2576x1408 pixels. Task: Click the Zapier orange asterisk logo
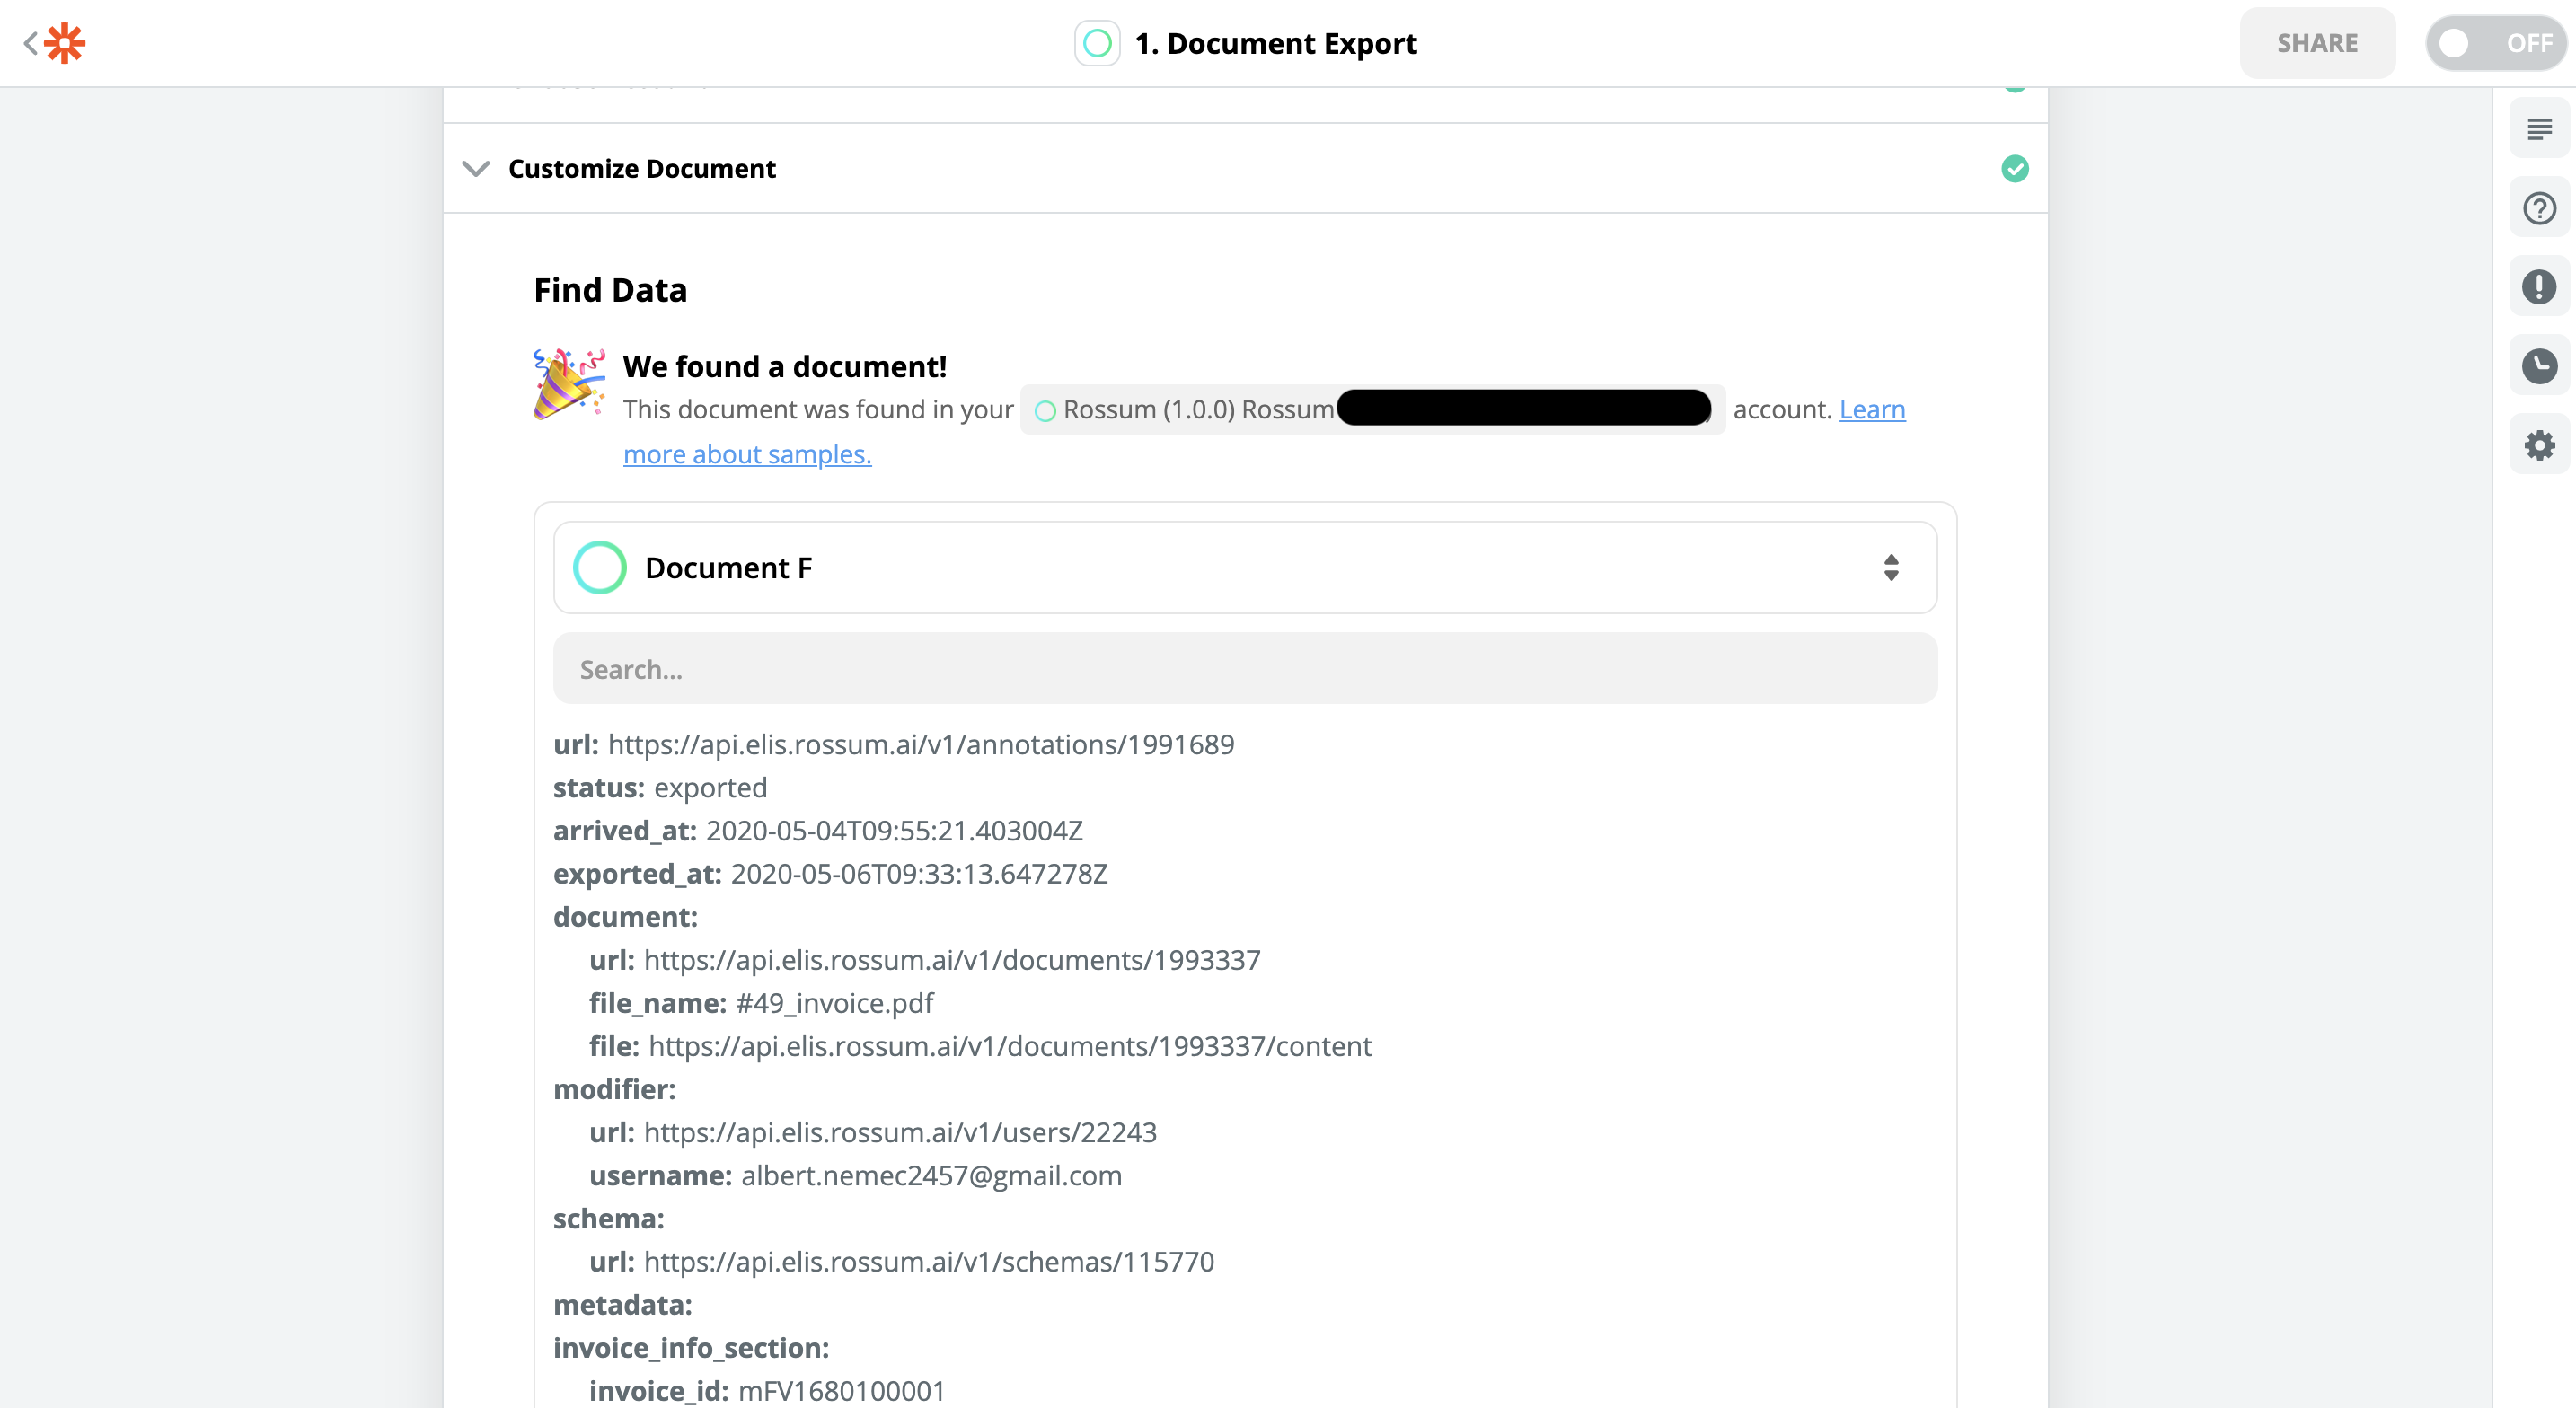tap(65, 43)
